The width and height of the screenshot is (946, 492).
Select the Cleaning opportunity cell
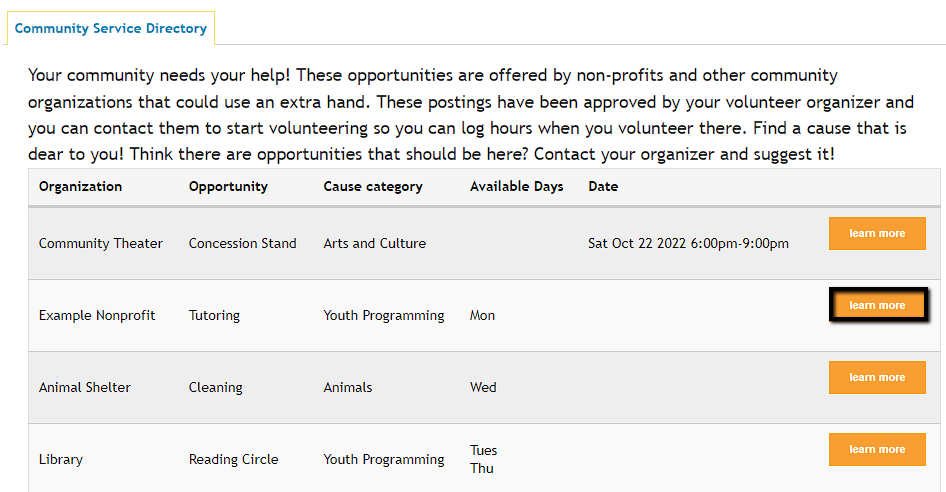point(216,388)
